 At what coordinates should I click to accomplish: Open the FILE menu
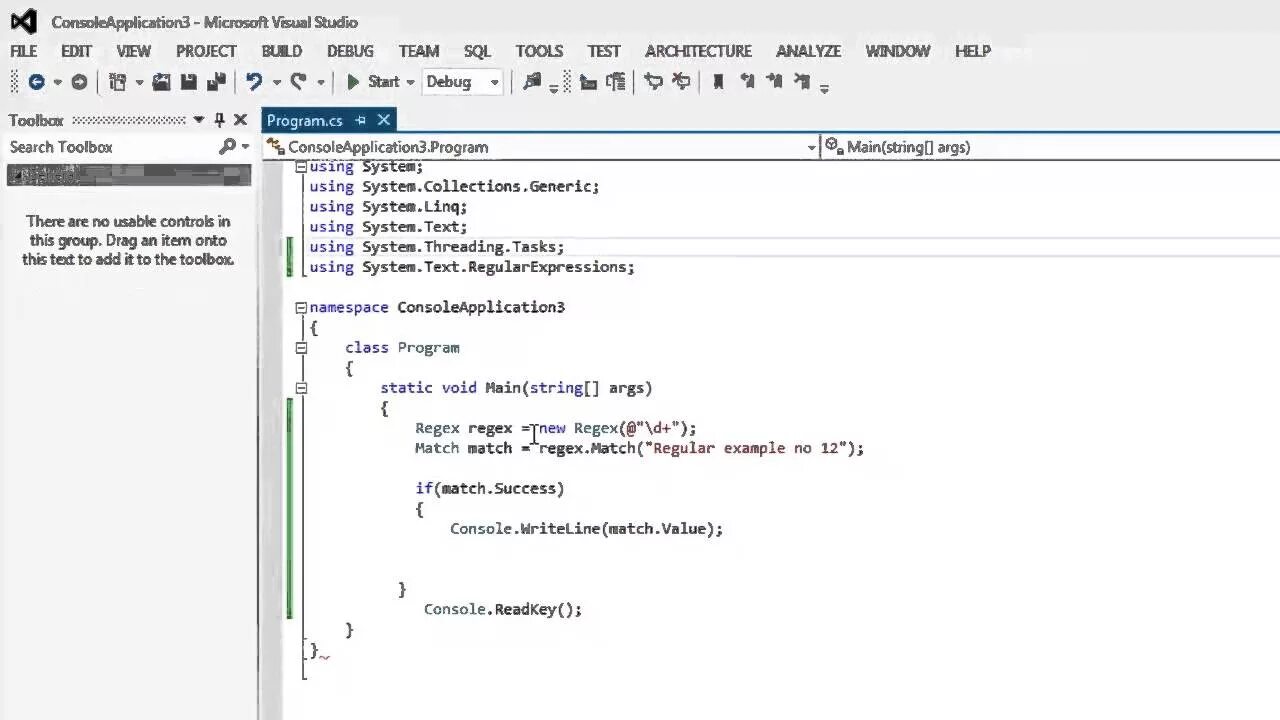tap(24, 51)
